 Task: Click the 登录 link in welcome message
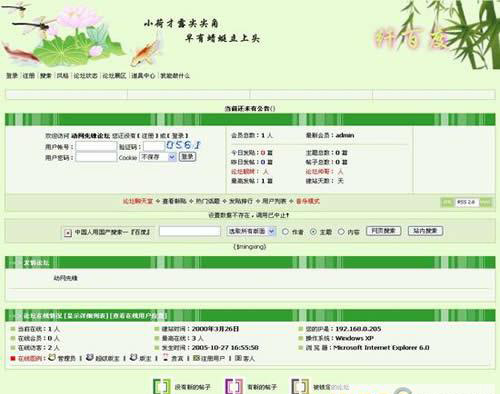point(178,136)
